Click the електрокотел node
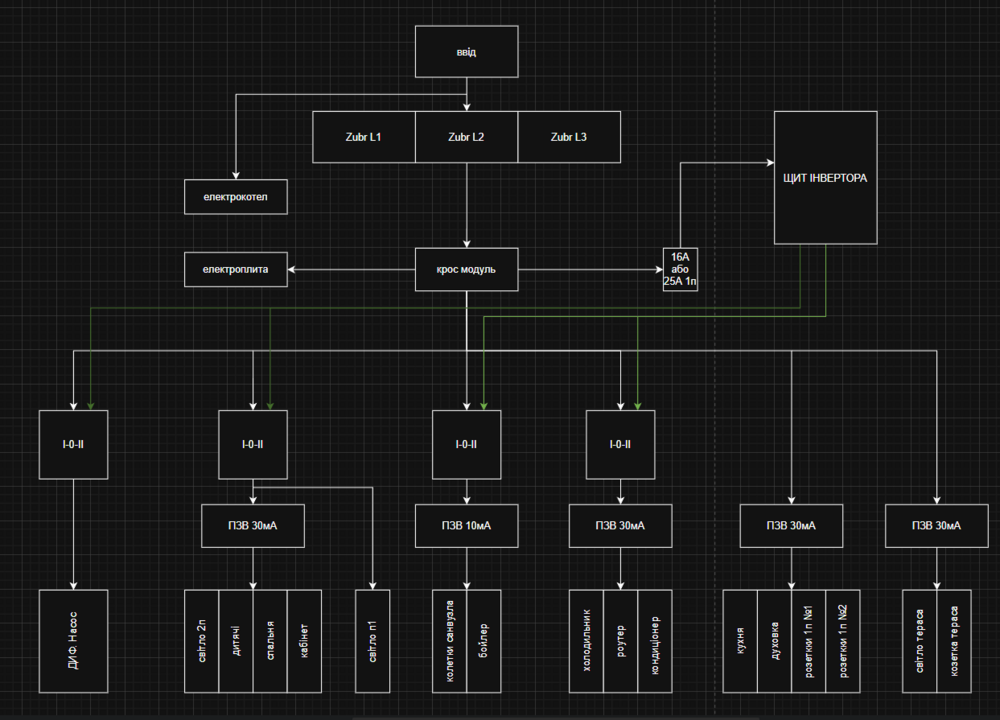1000x720 pixels. pyautogui.click(x=236, y=197)
